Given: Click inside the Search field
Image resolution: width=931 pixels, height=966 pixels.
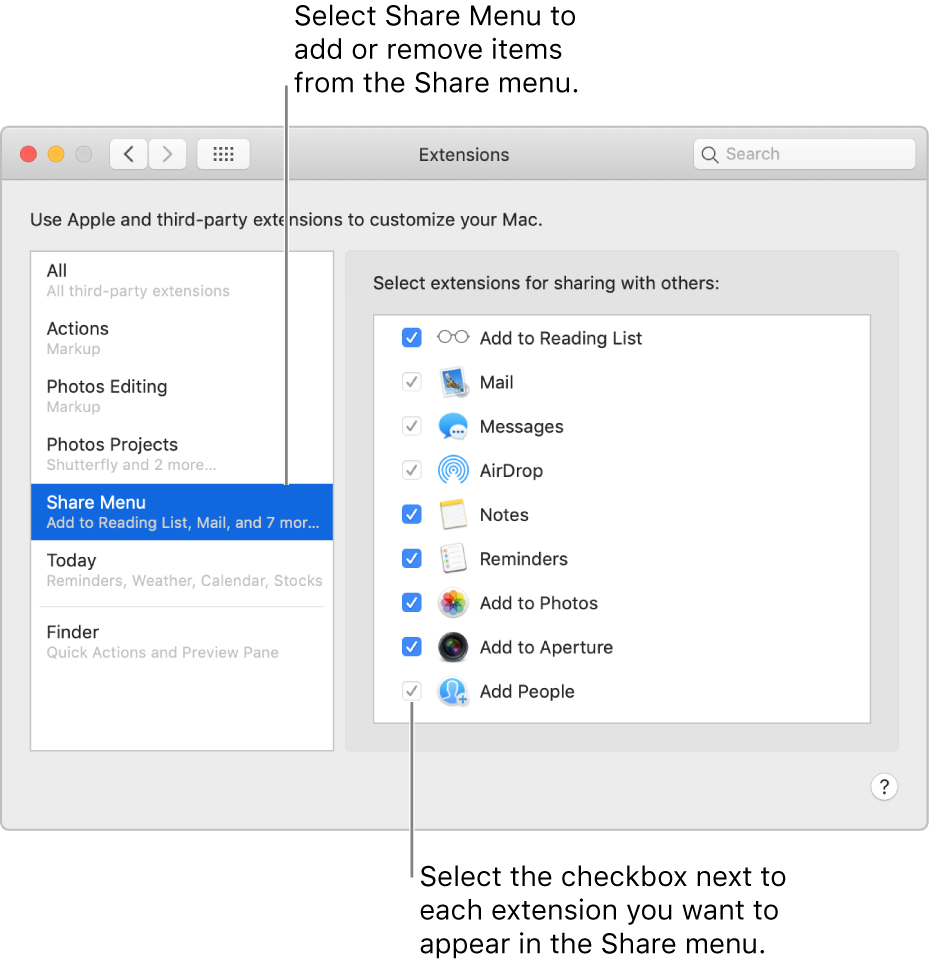Looking at the screenshot, I should 804,153.
